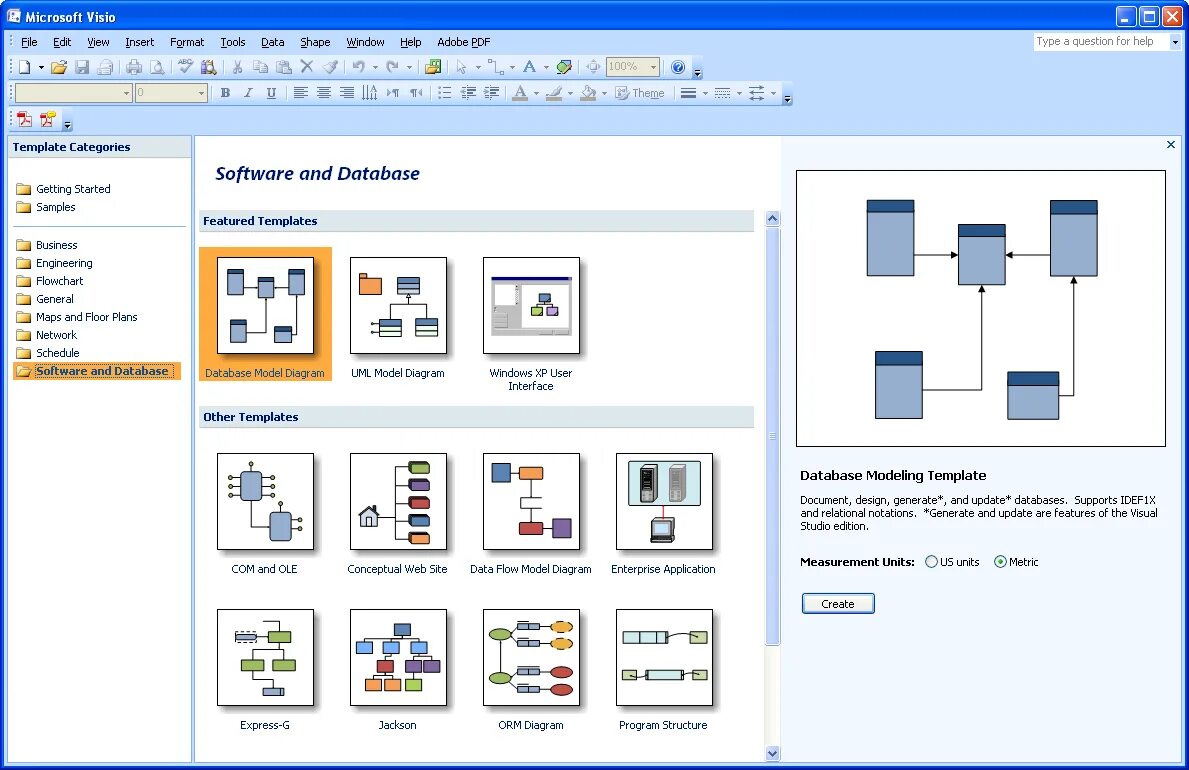This screenshot has width=1189, height=770.
Task: Click the Pan and Zoom icon
Action: [593, 67]
